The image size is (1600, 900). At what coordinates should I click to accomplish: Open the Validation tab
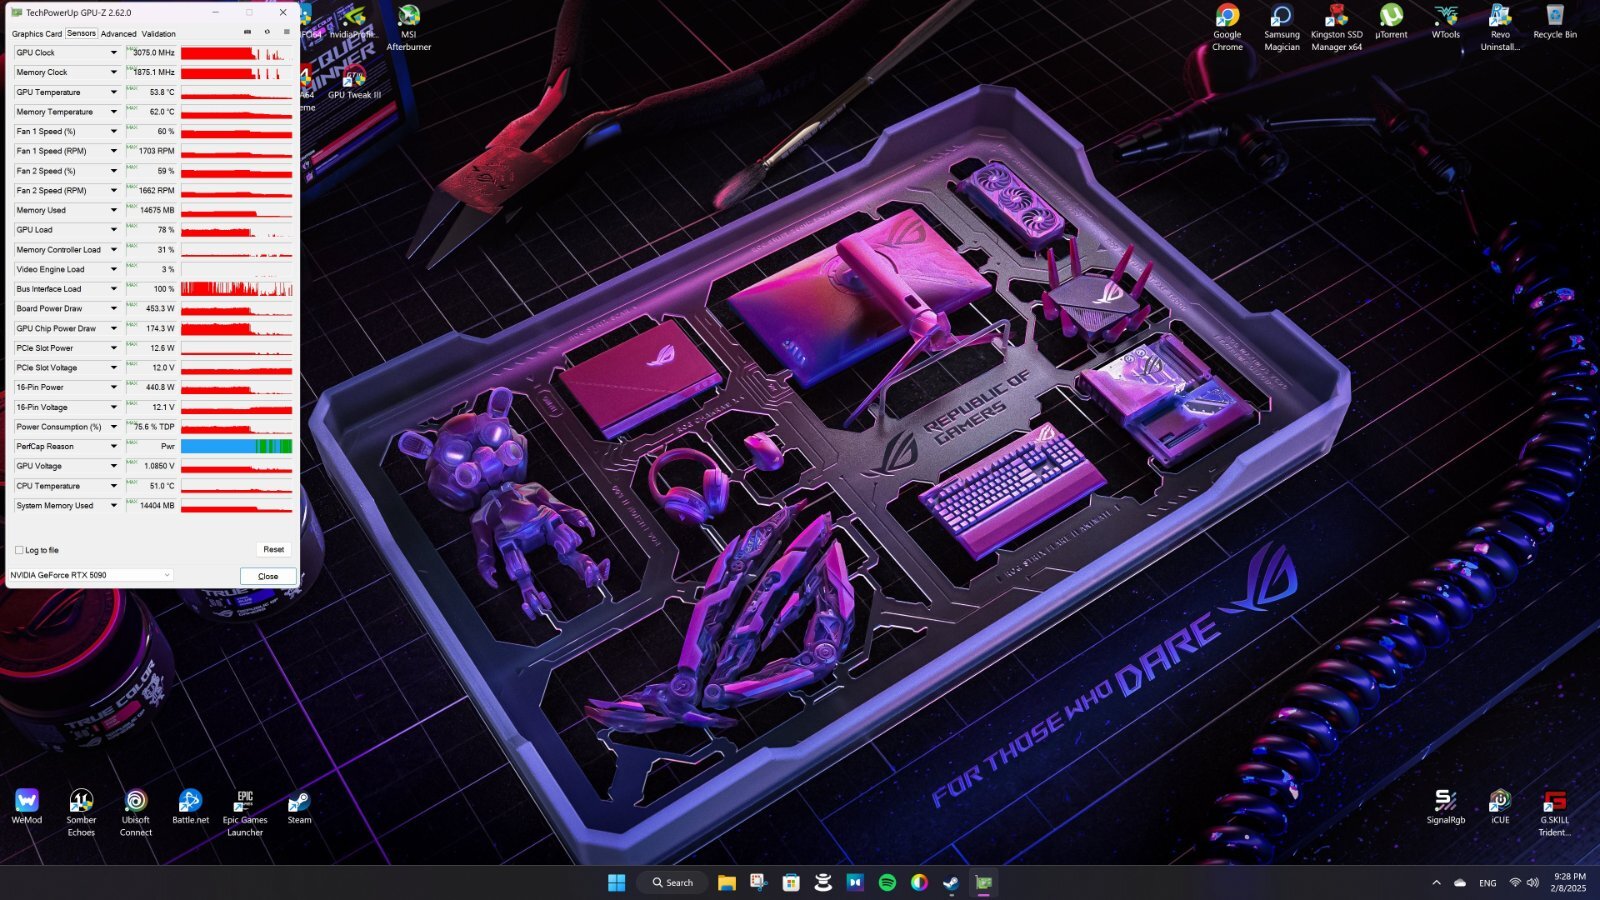tap(158, 34)
